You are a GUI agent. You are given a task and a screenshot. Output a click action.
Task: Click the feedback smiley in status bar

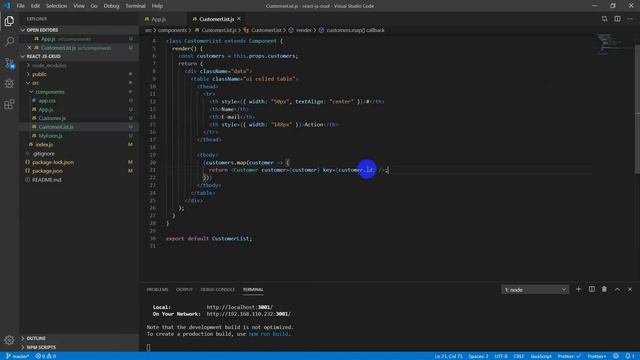616,356
